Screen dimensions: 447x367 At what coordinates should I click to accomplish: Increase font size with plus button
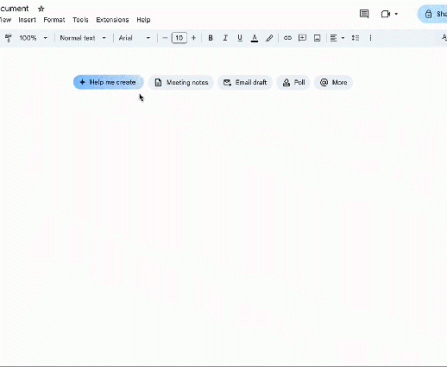click(x=194, y=38)
